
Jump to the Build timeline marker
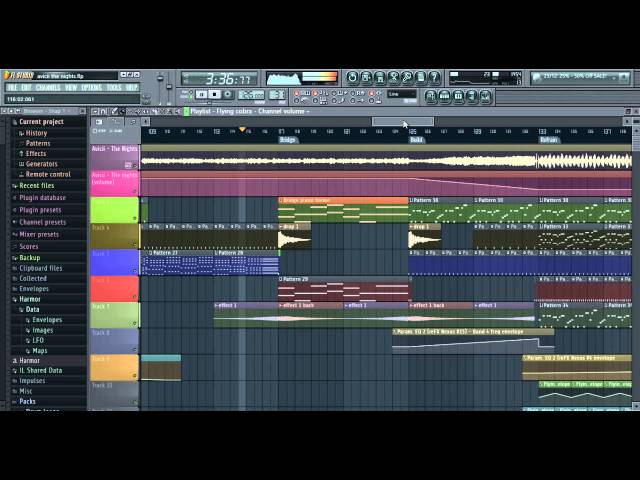coord(416,140)
